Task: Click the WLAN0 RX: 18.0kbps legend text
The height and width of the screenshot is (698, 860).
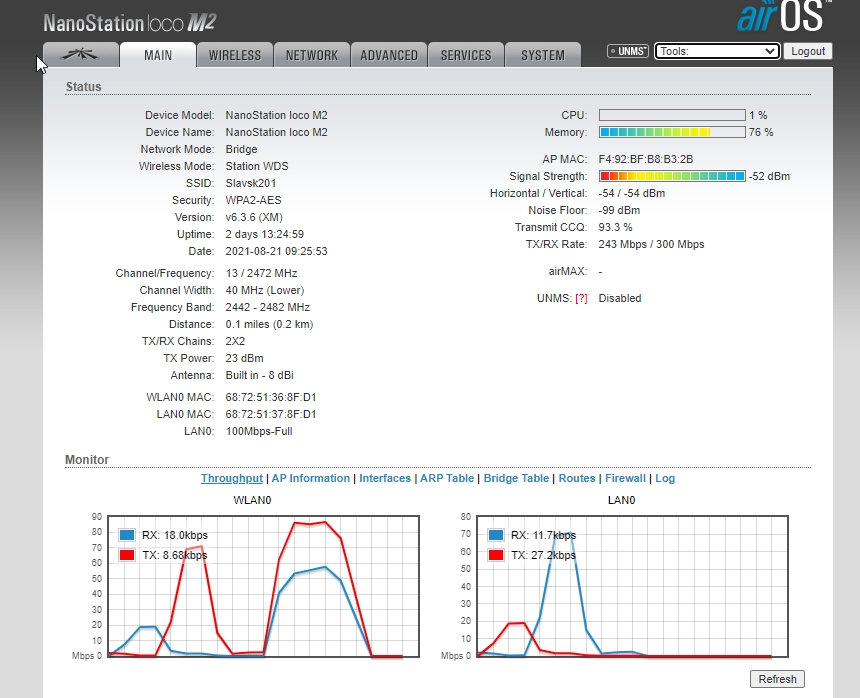Action: tap(175, 535)
